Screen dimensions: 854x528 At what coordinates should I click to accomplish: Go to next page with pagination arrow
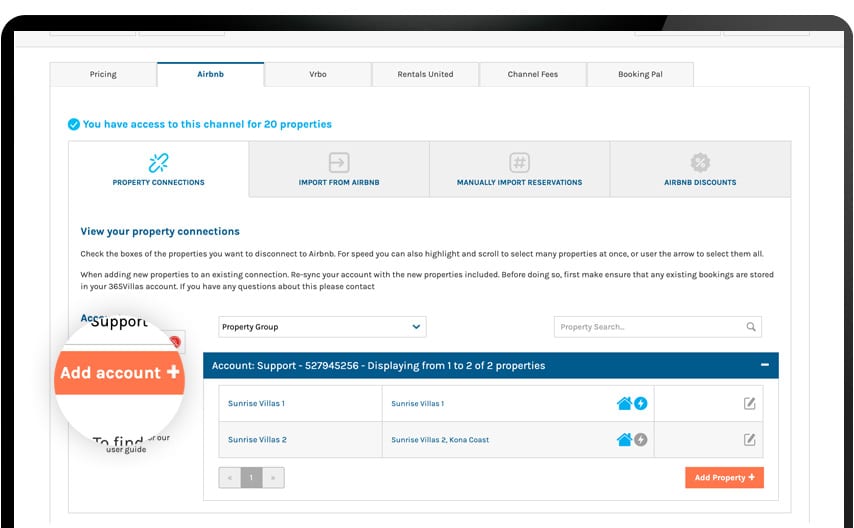[x=273, y=478]
